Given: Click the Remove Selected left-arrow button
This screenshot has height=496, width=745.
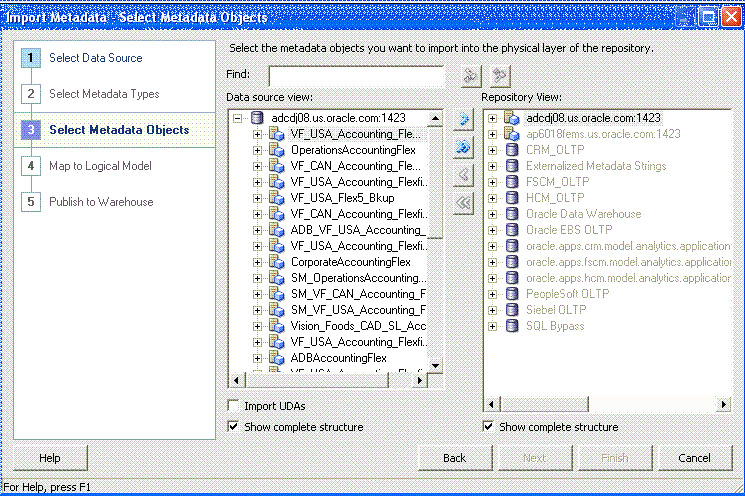Looking at the screenshot, I should (463, 175).
